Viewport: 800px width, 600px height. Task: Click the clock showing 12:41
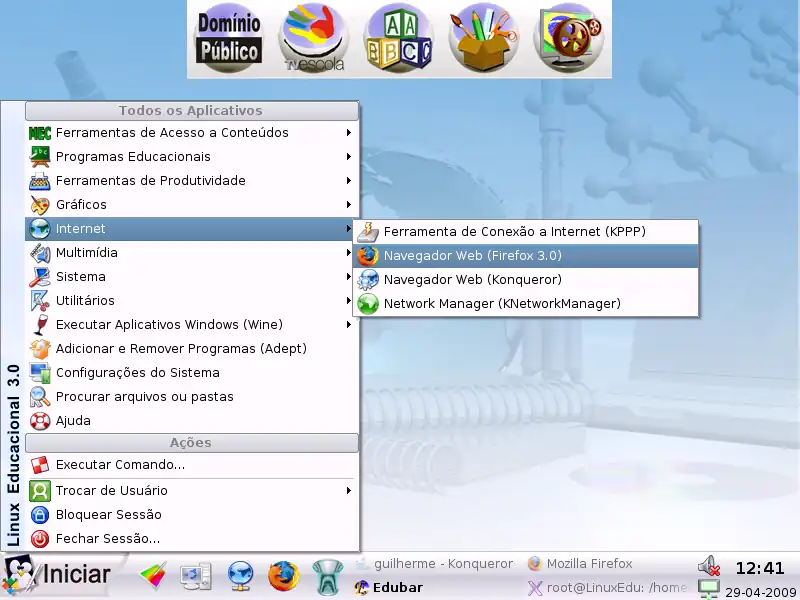[x=760, y=568]
